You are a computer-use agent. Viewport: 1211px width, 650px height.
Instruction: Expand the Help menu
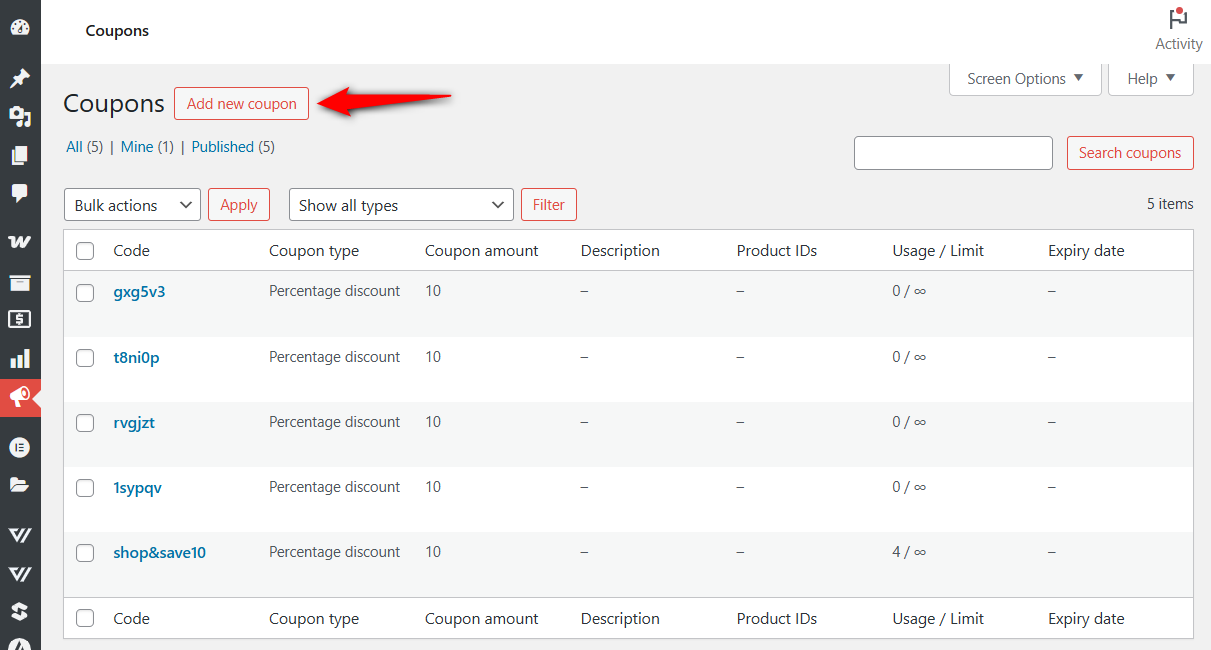[x=1150, y=78]
